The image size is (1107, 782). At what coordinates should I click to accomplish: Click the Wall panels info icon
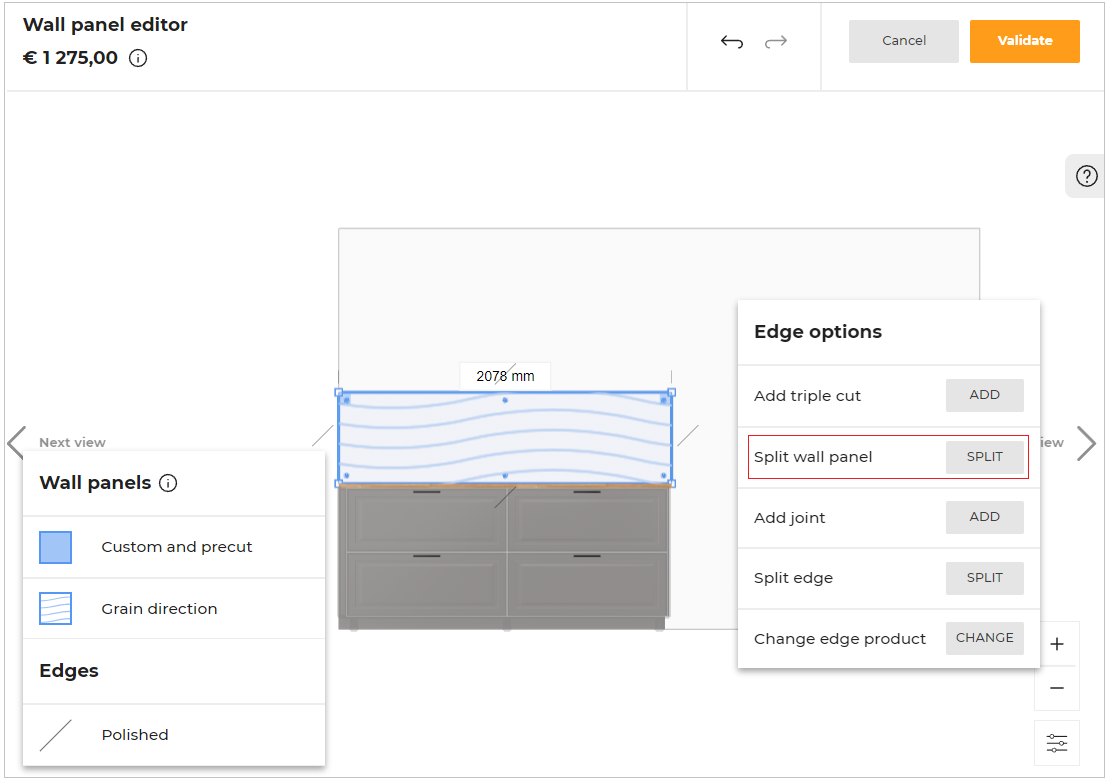pyautogui.click(x=168, y=483)
